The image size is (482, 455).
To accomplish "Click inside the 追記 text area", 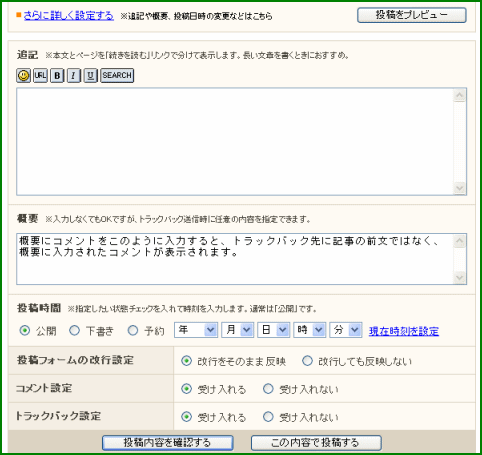I will pos(235,142).
